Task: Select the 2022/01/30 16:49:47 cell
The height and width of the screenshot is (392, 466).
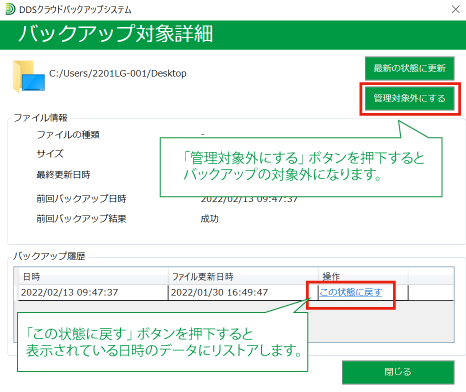Action: click(243, 292)
